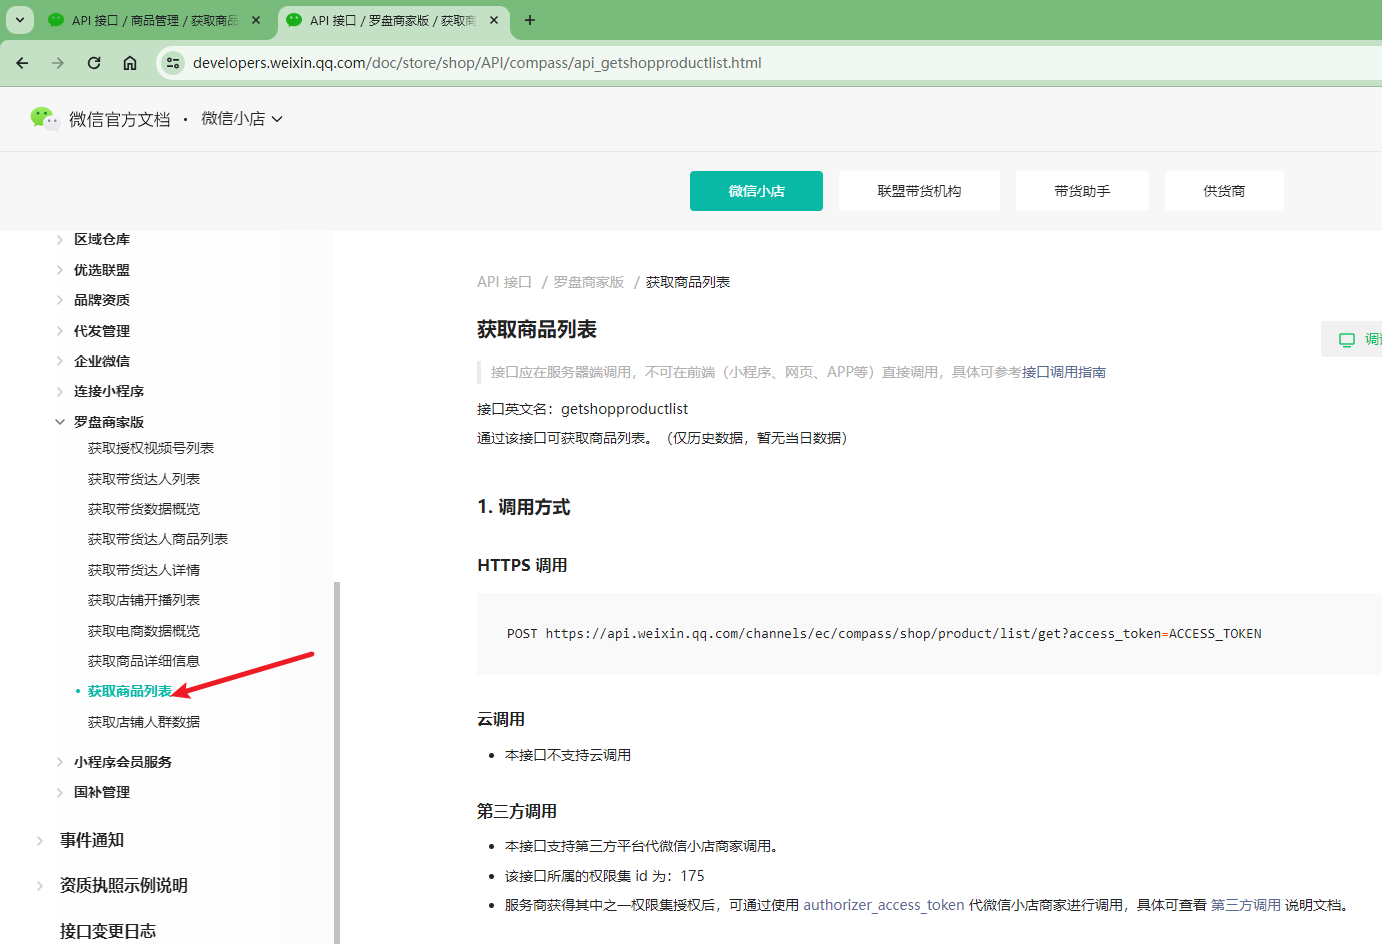
Task: Switch to 供货商 tab
Action: [x=1224, y=191]
